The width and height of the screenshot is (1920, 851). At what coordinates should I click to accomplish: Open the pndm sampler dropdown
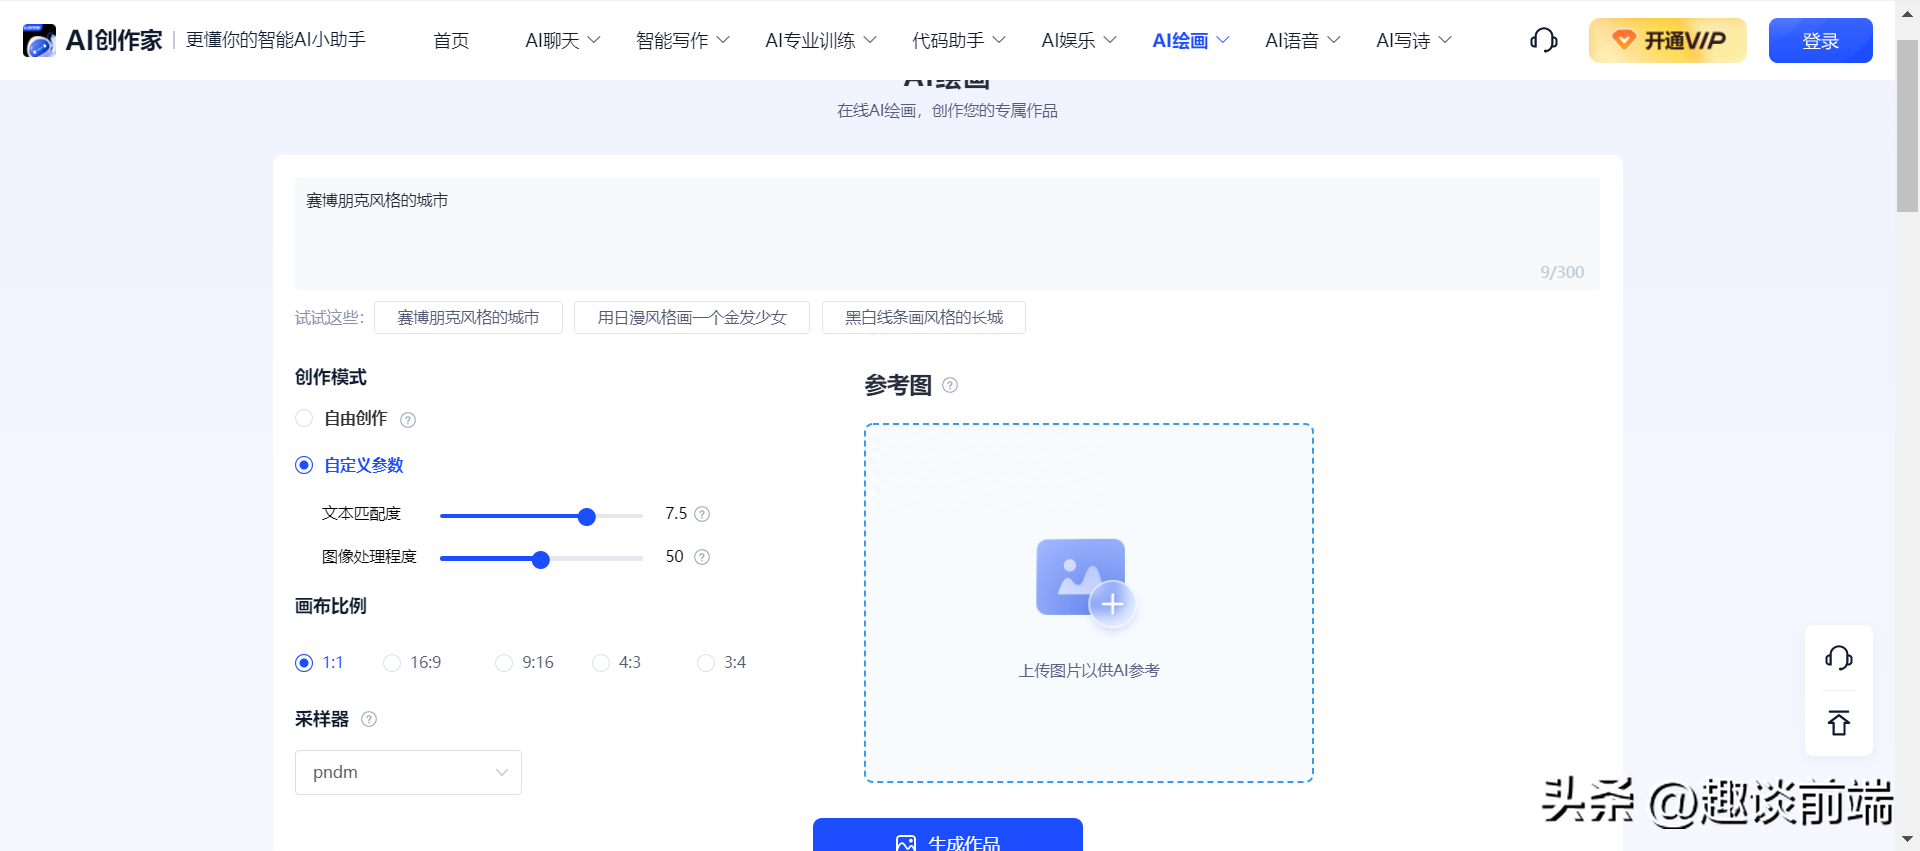coord(408,772)
